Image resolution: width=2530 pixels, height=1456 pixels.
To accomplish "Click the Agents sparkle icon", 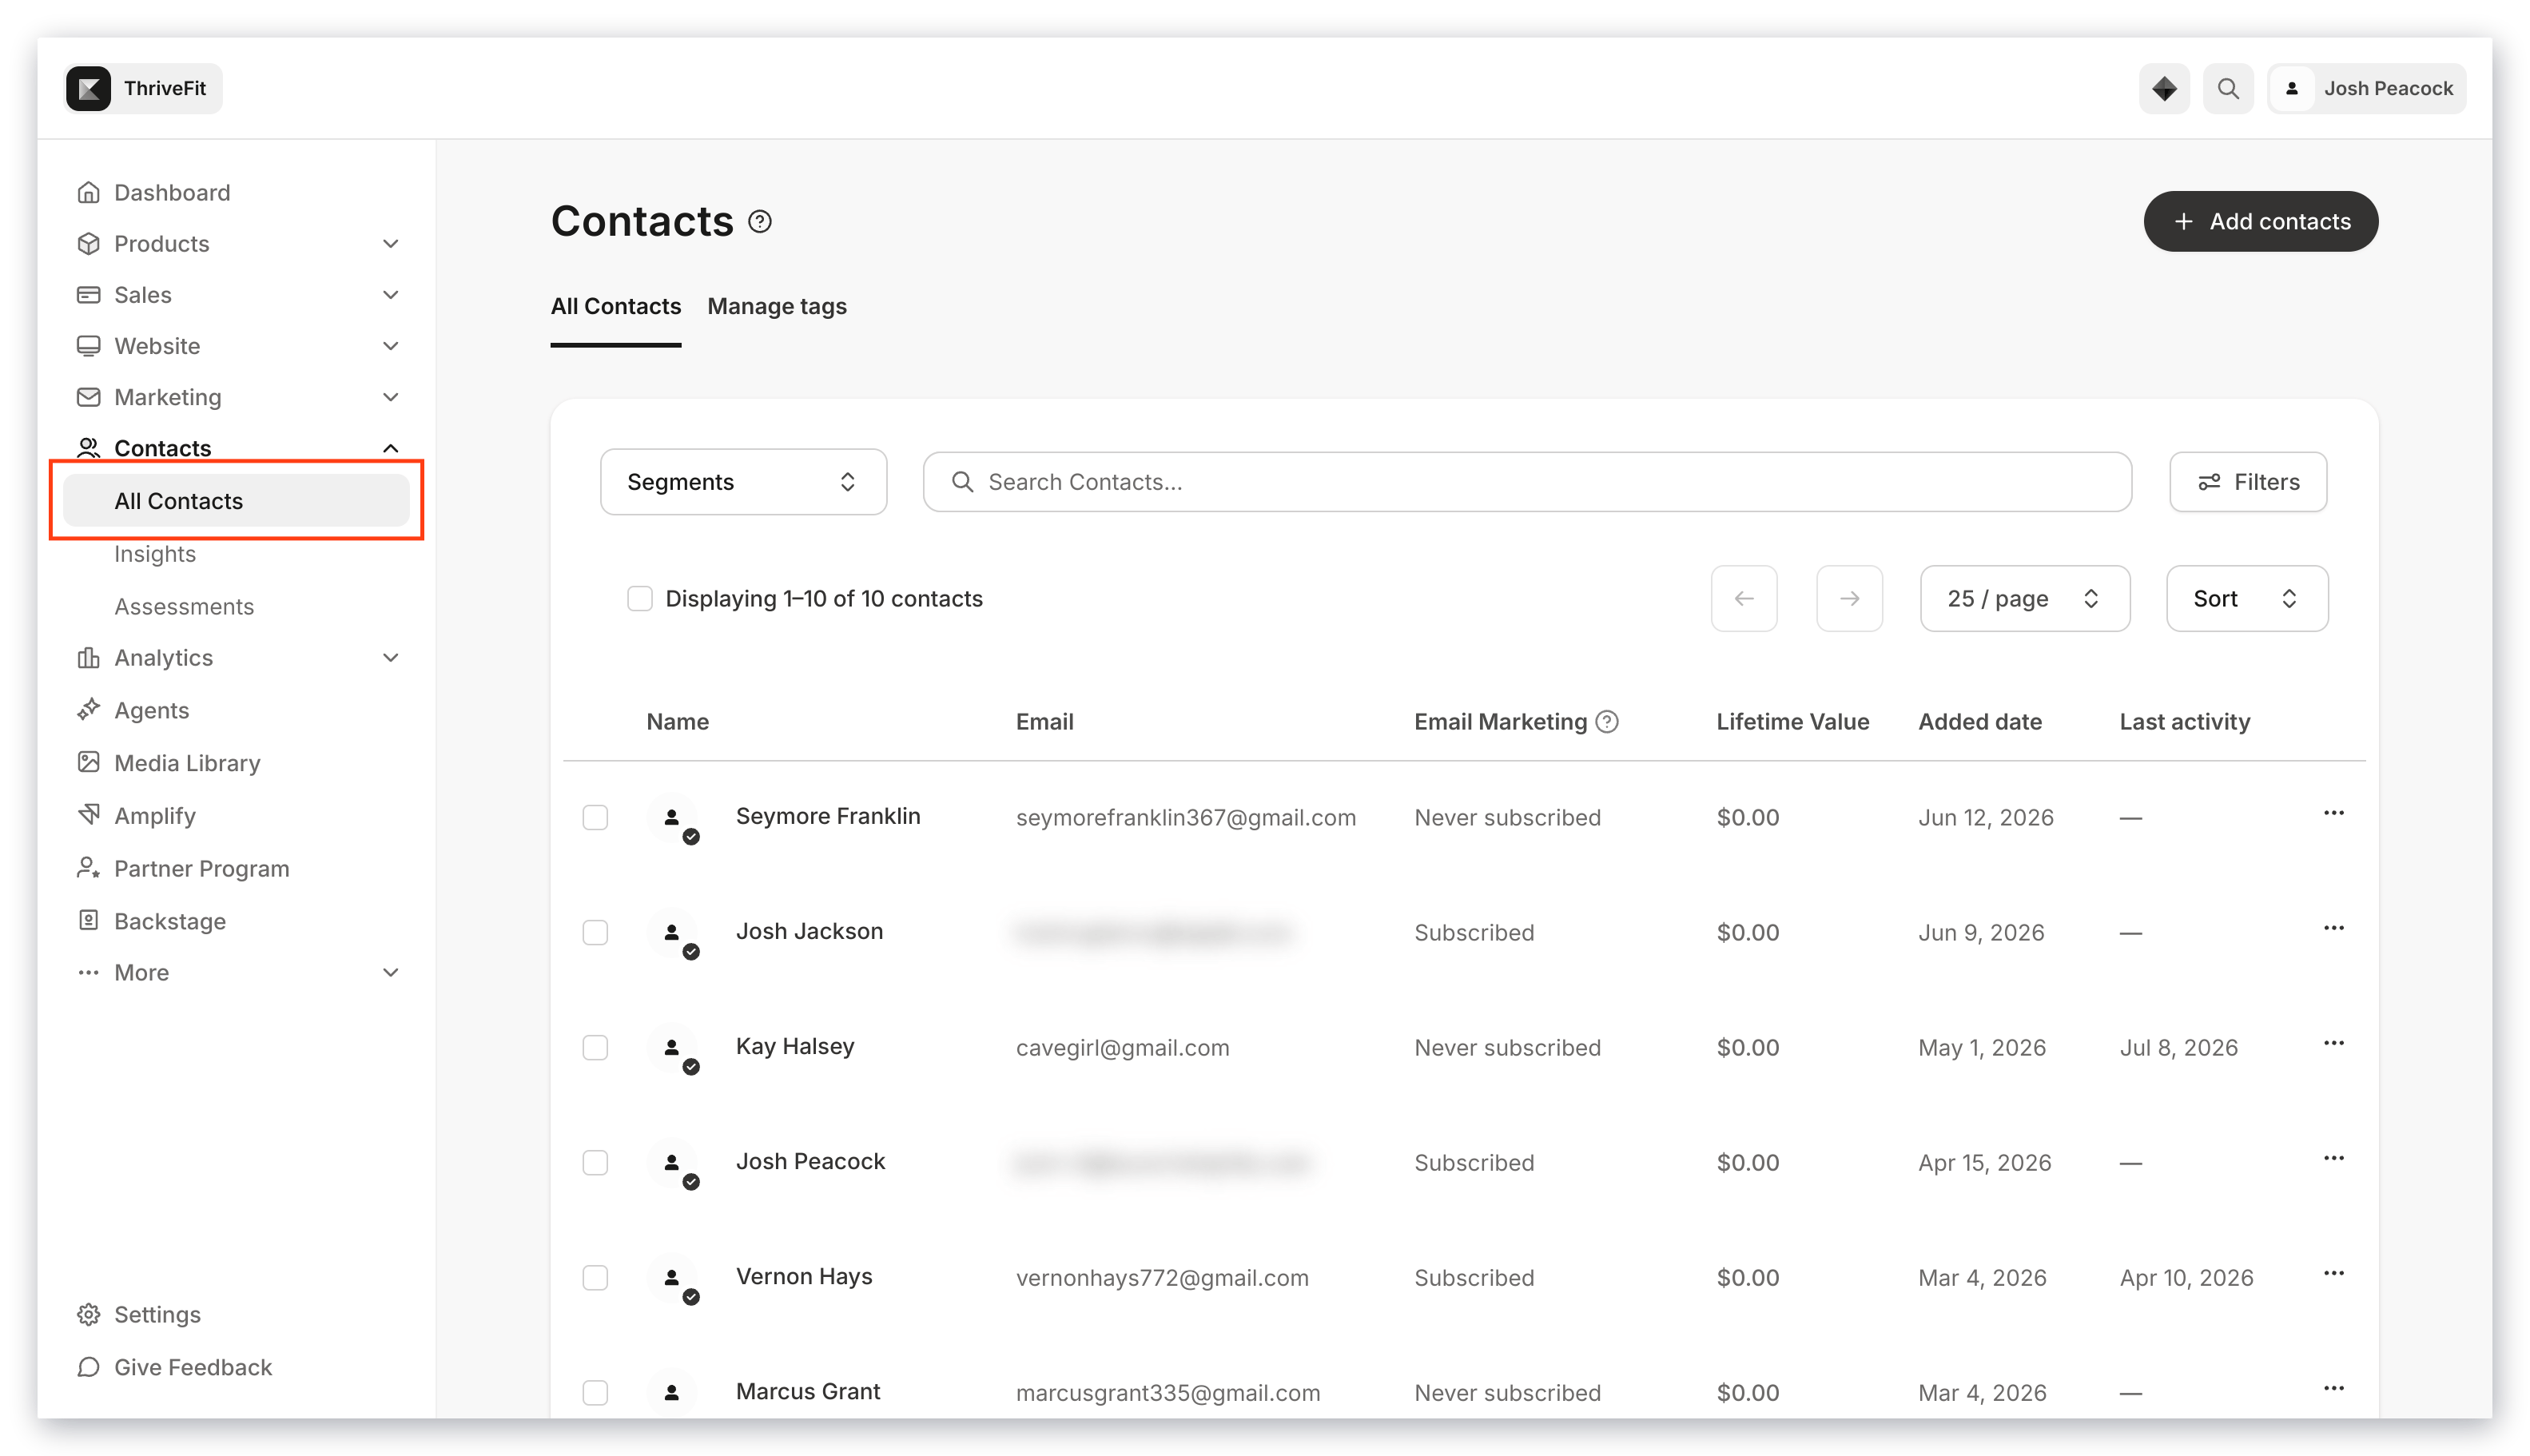I will tap(89, 710).
